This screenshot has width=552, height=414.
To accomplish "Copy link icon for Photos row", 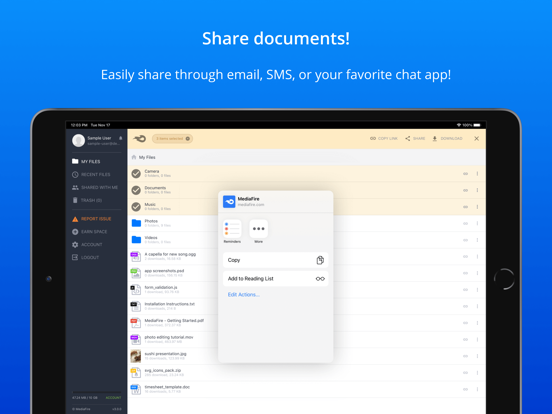I will tap(465, 223).
